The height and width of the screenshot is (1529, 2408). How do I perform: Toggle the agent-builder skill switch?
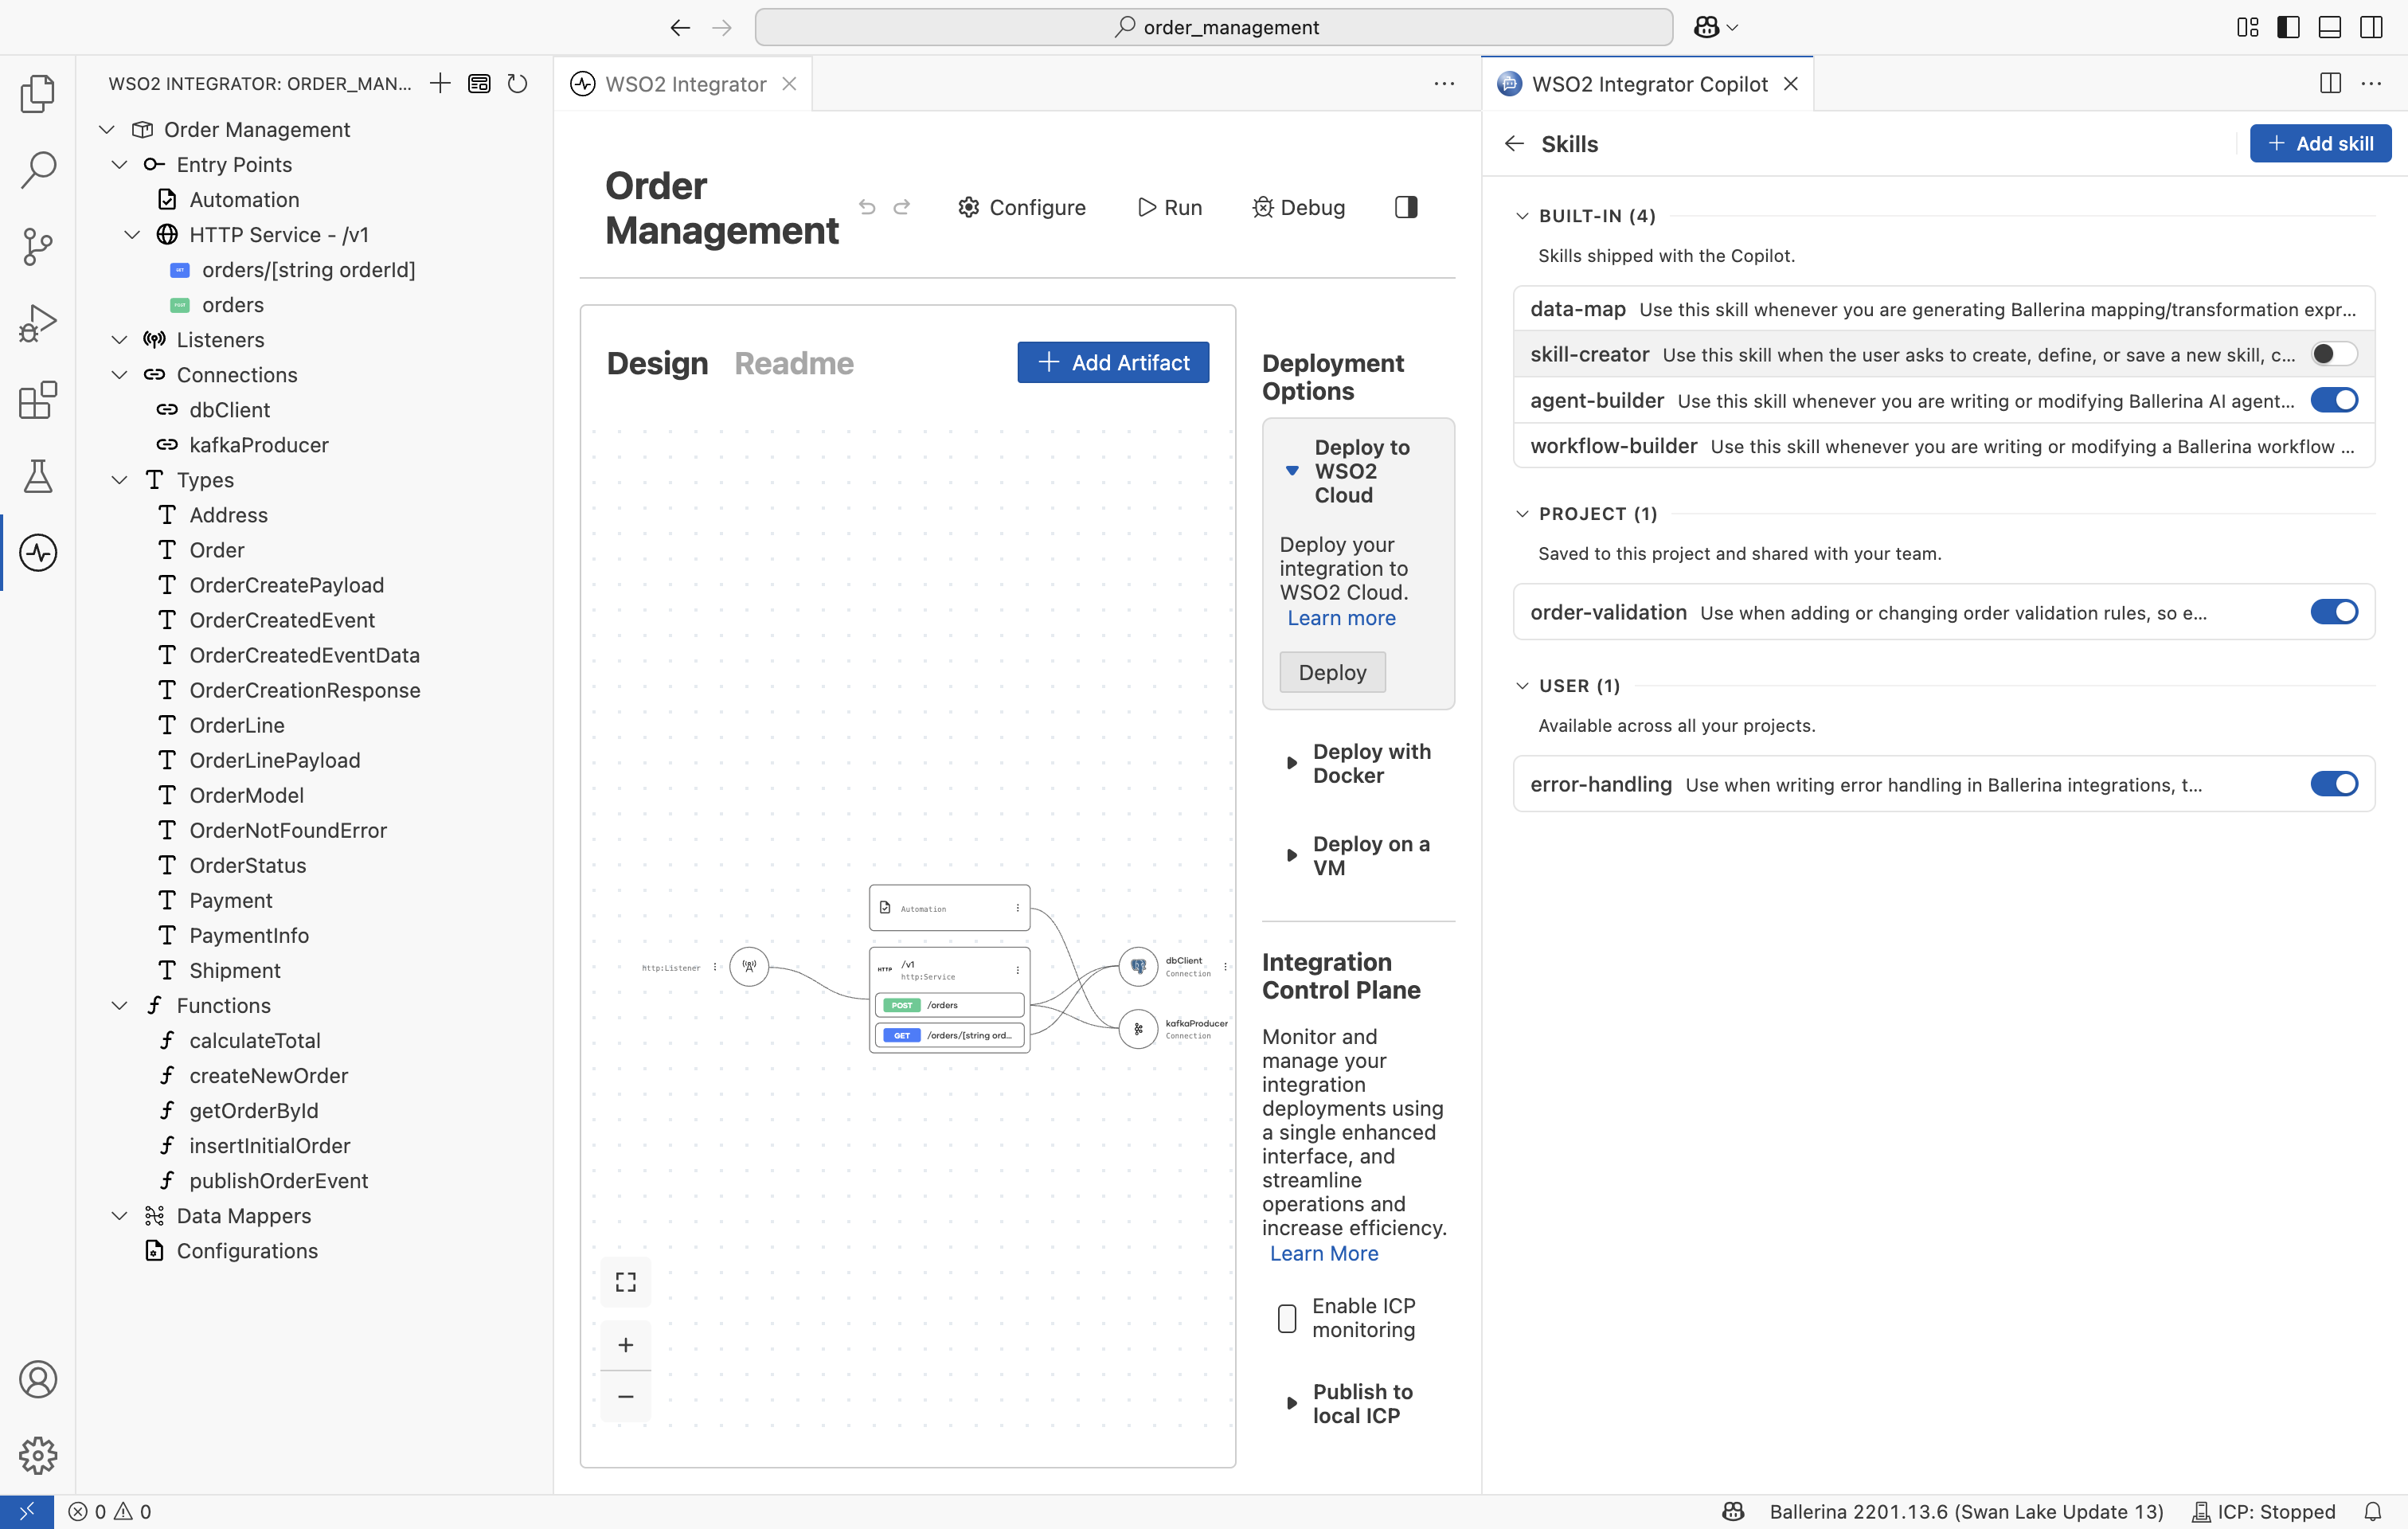tap(2334, 400)
